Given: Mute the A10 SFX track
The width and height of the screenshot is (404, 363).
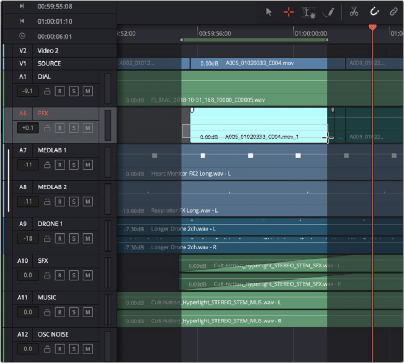Looking at the screenshot, I should pyautogui.click(x=88, y=275).
